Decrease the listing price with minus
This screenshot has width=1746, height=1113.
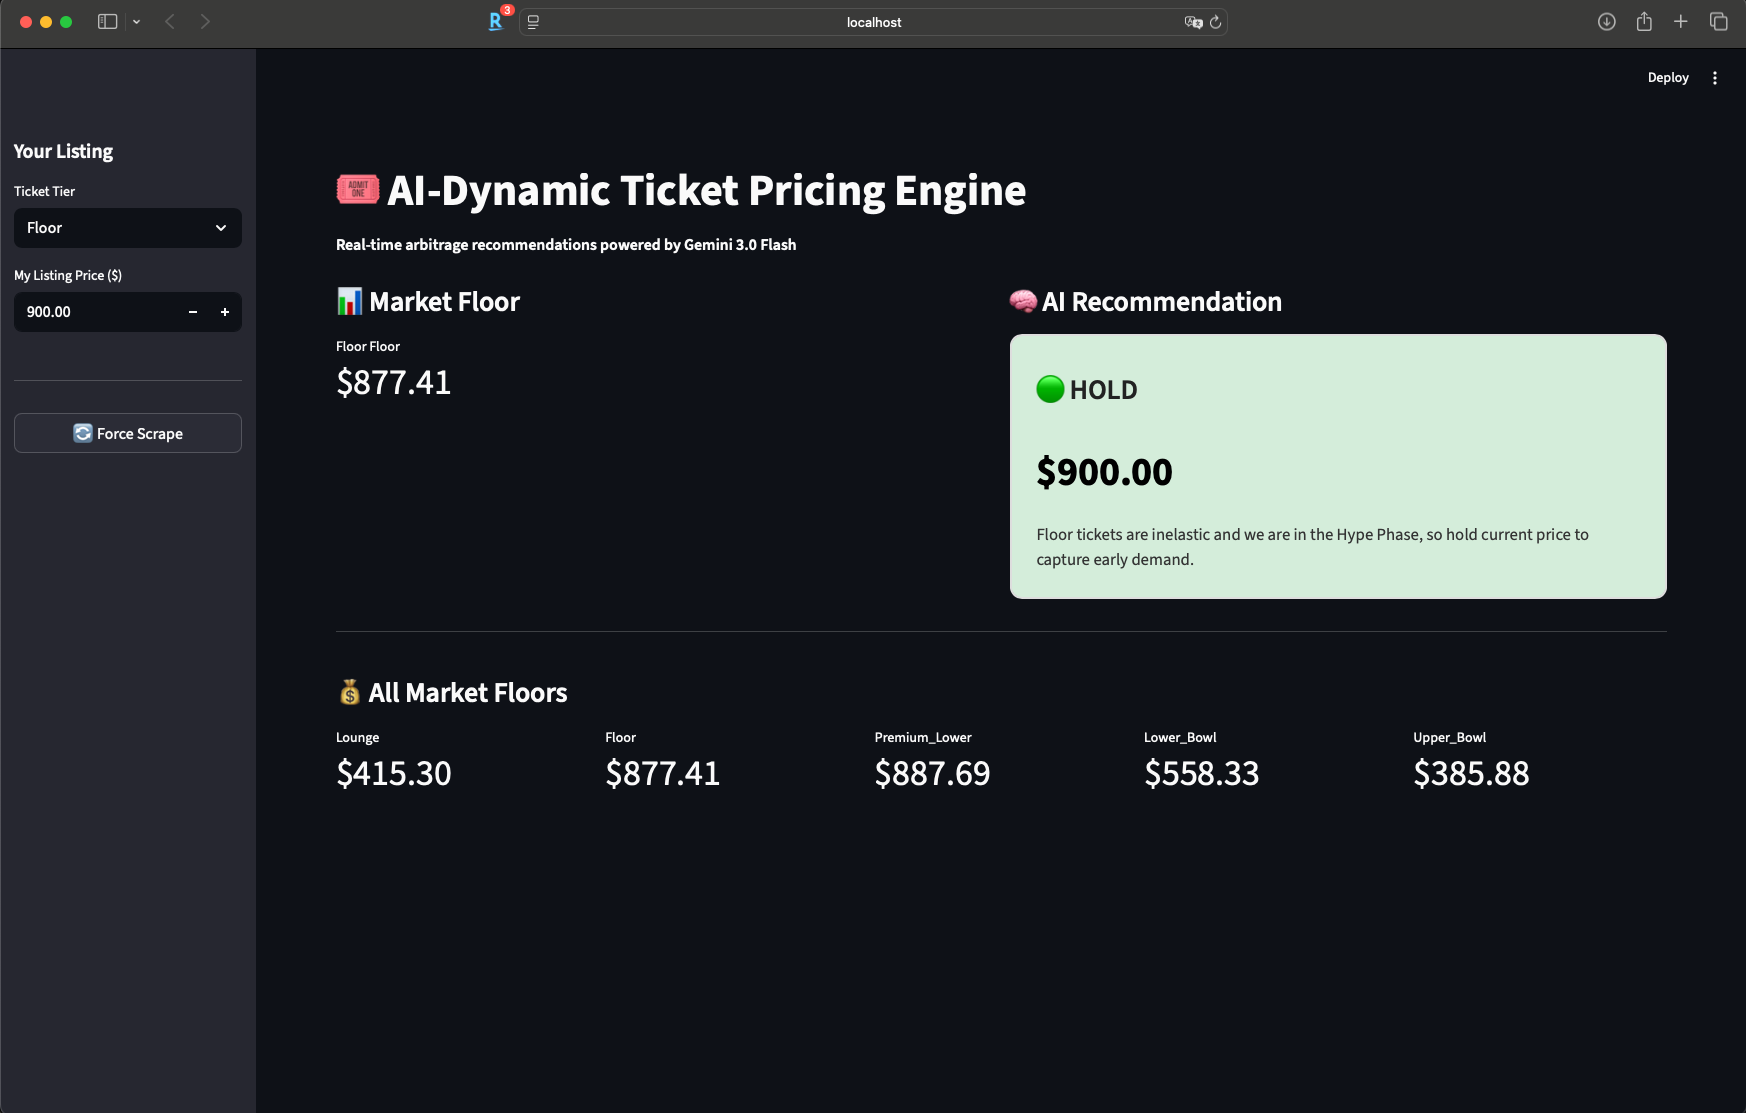pyautogui.click(x=193, y=312)
